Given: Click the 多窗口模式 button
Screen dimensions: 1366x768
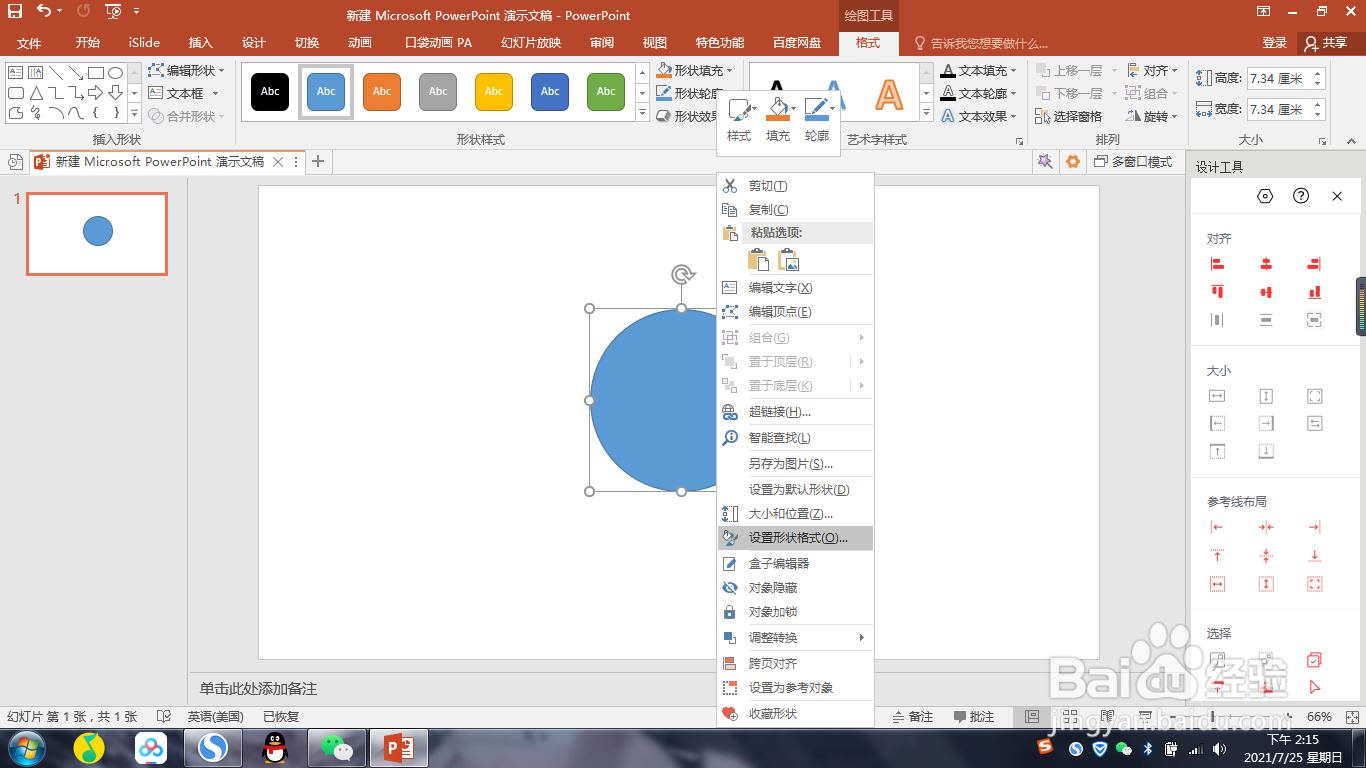Looking at the screenshot, I should click(x=1133, y=161).
